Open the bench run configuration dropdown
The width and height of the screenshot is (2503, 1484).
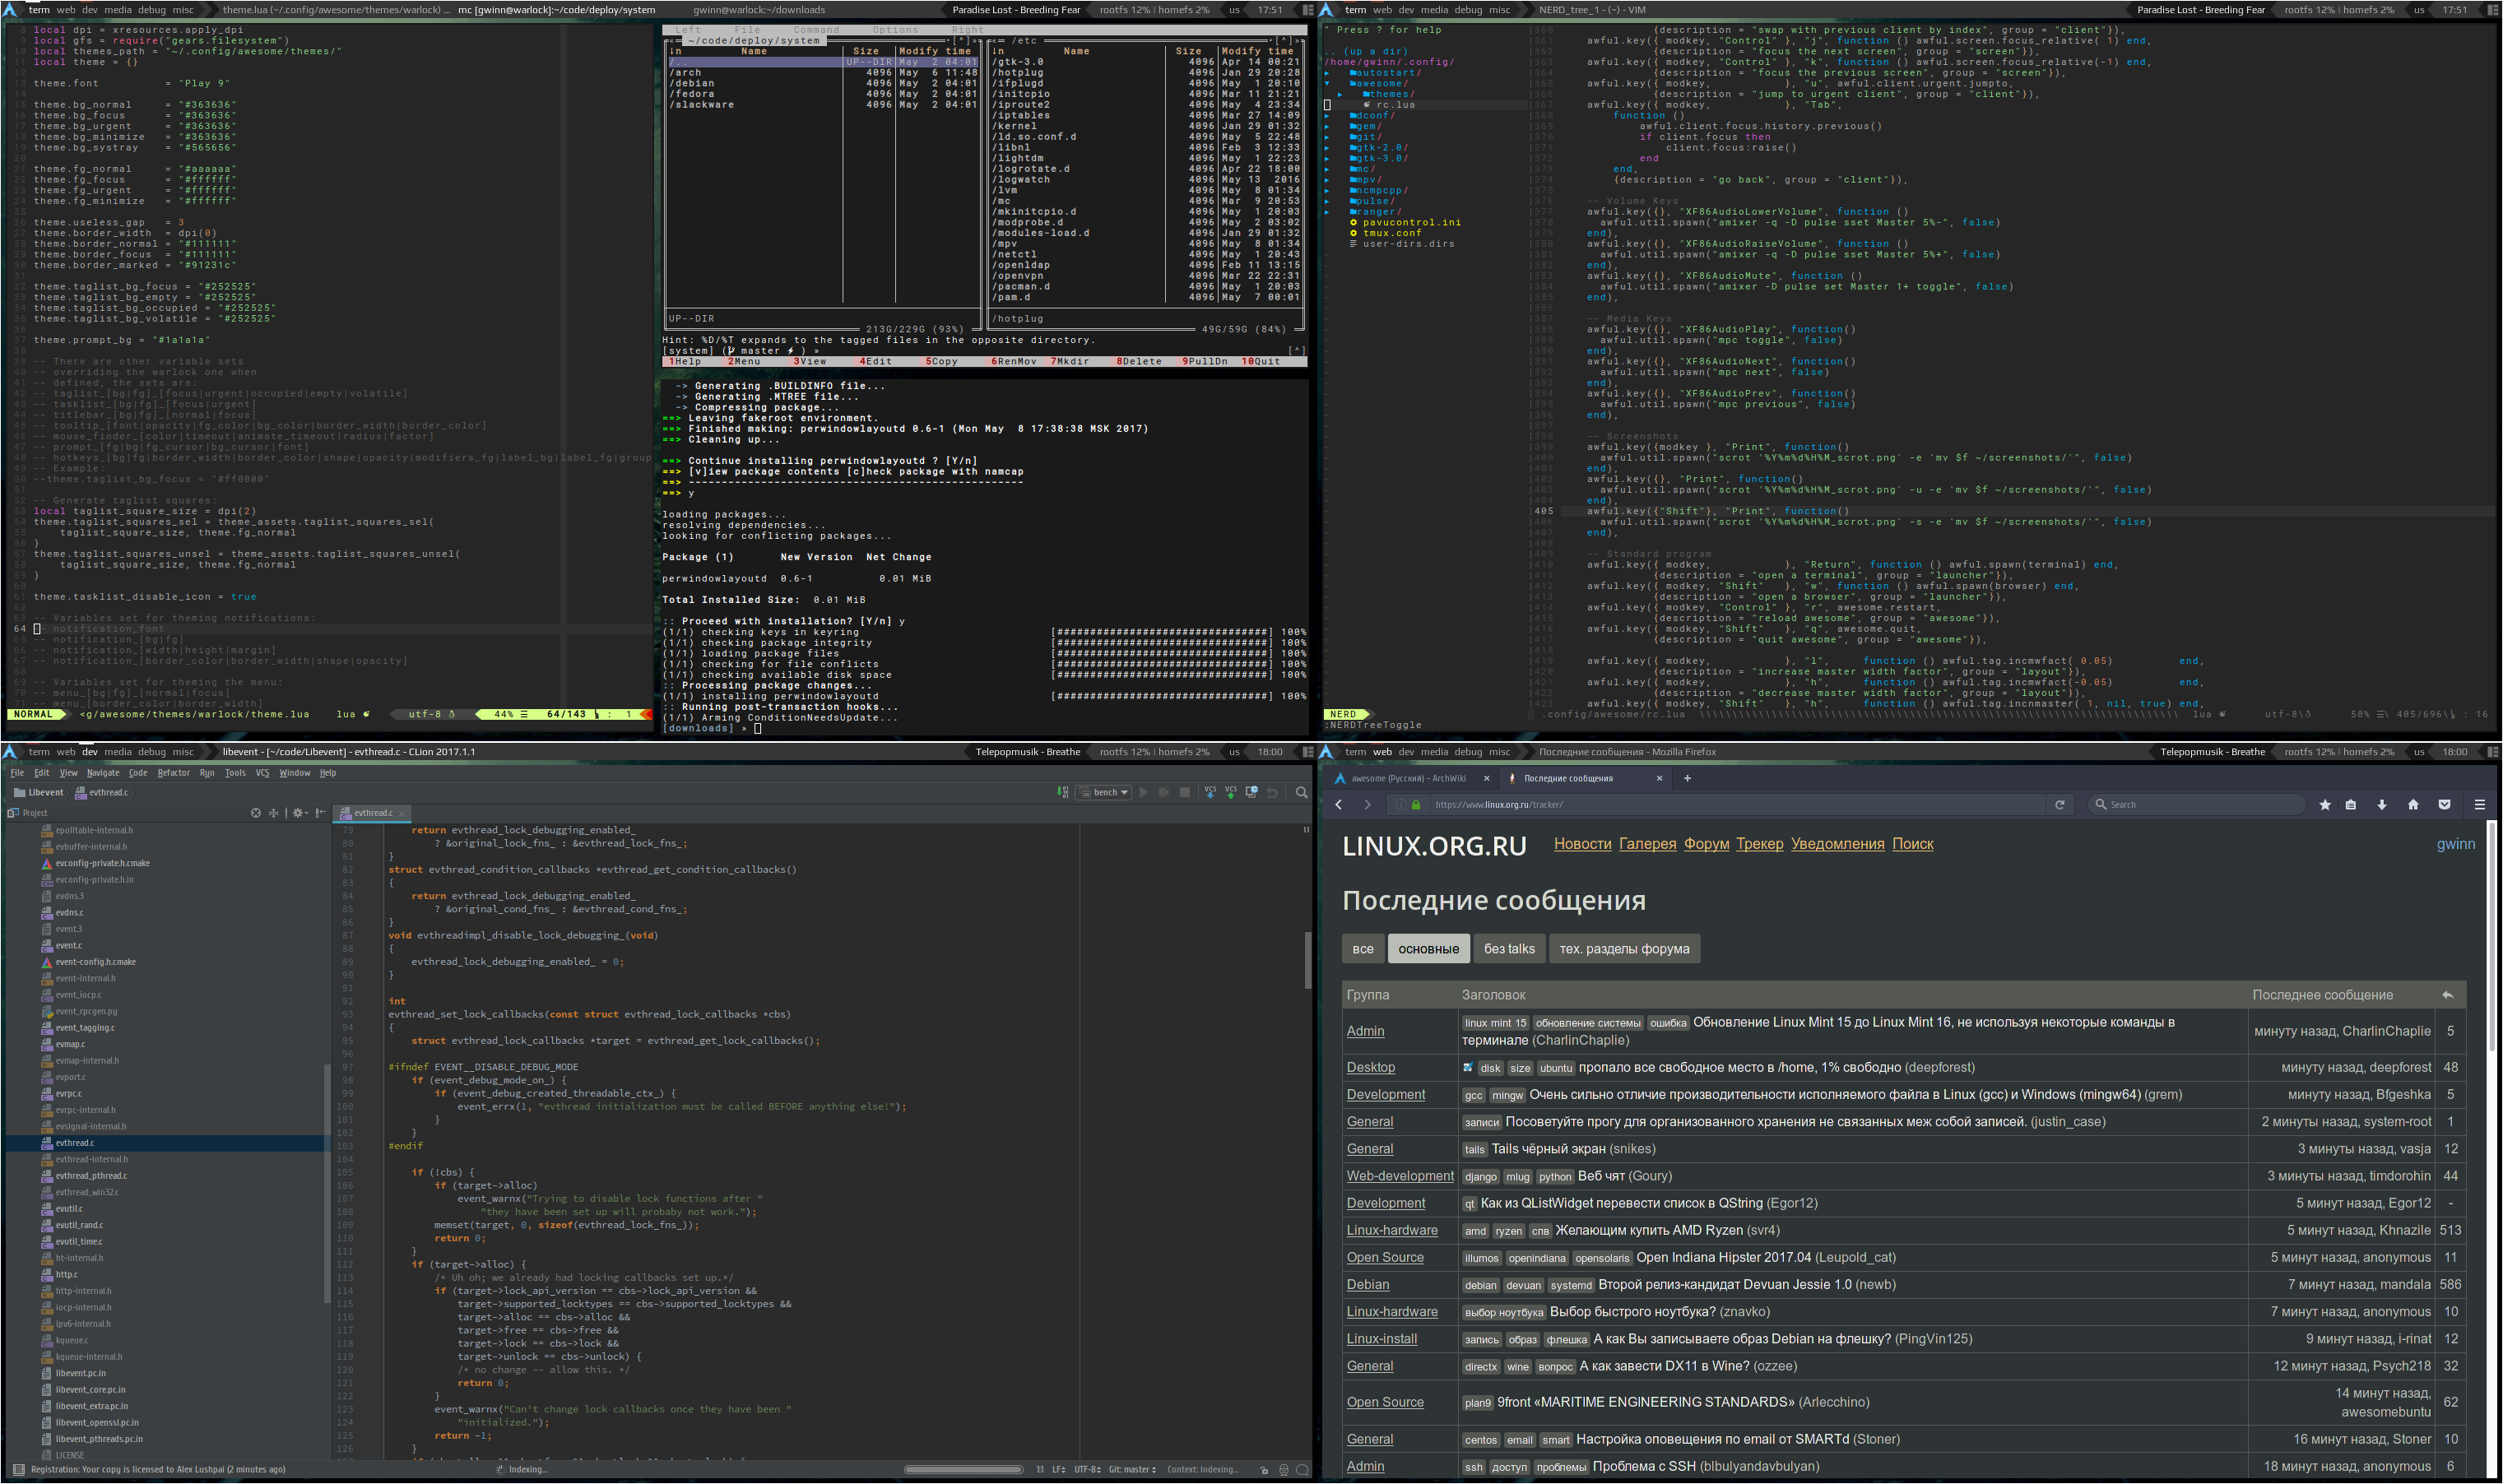pyautogui.click(x=1104, y=792)
